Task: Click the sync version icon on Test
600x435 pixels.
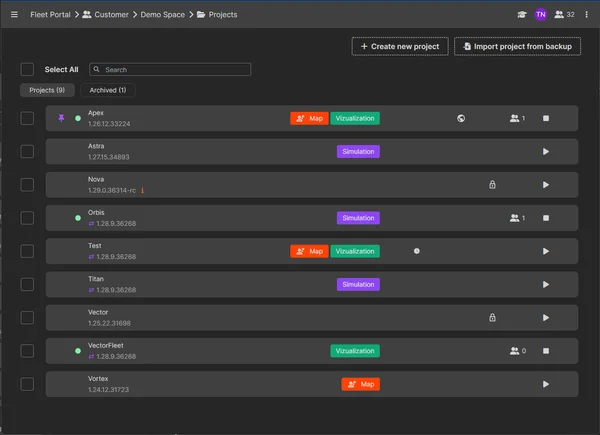Action: [x=91, y=257]
